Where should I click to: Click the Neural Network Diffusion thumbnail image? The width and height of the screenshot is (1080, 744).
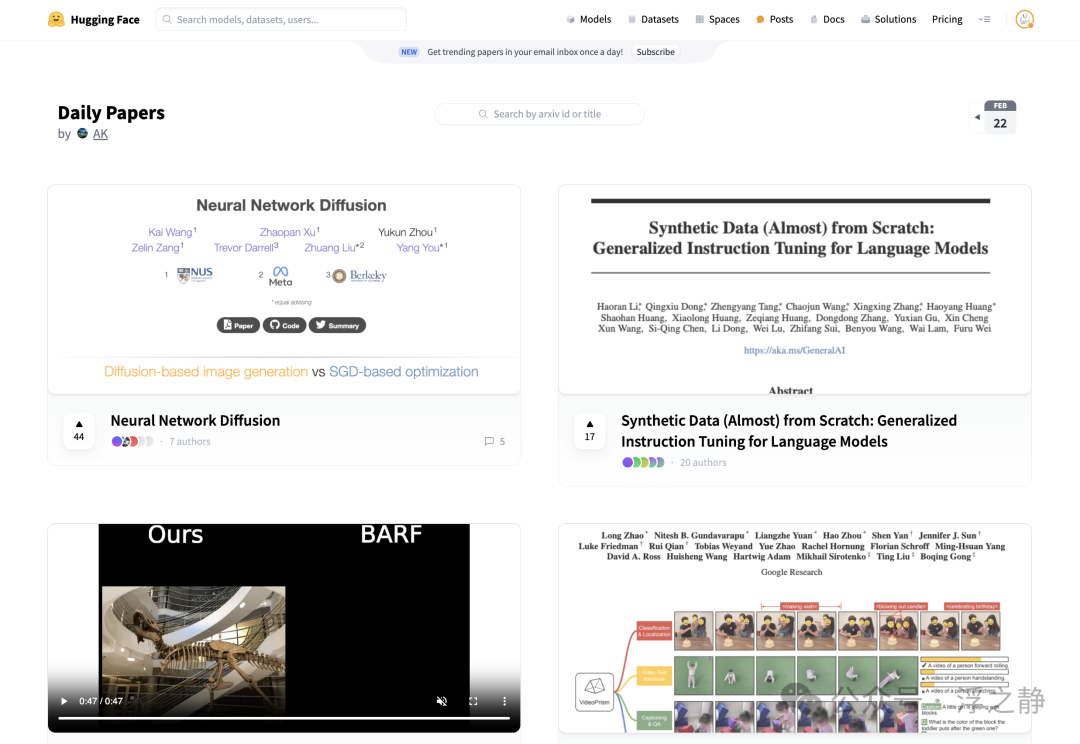pos(284,289)
